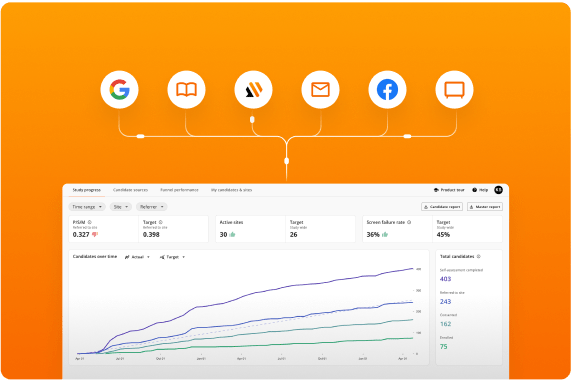Click the Google logo icon

click(x=119, y=90)
